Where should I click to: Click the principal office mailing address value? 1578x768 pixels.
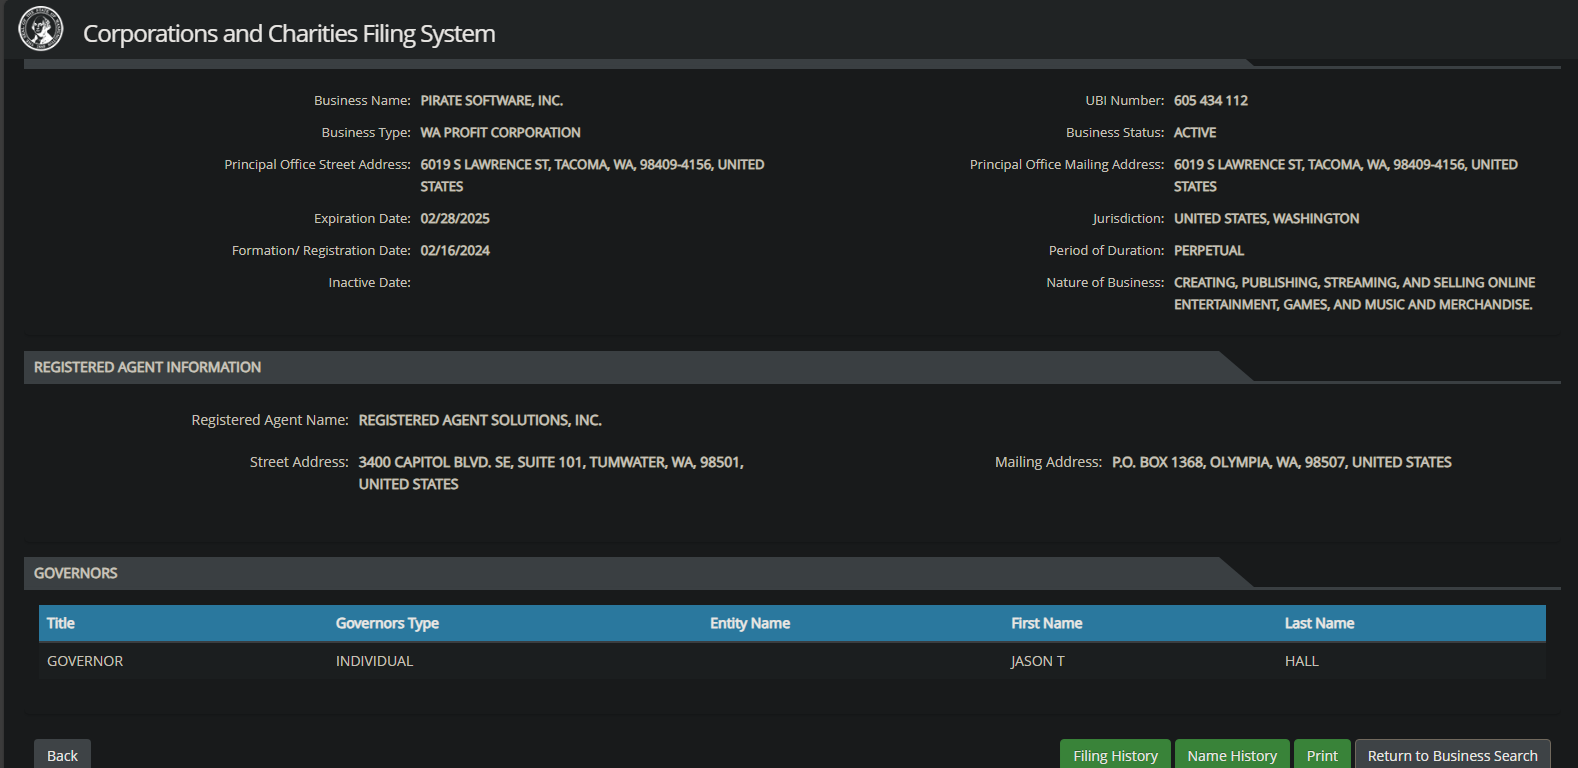(1346, 175)
